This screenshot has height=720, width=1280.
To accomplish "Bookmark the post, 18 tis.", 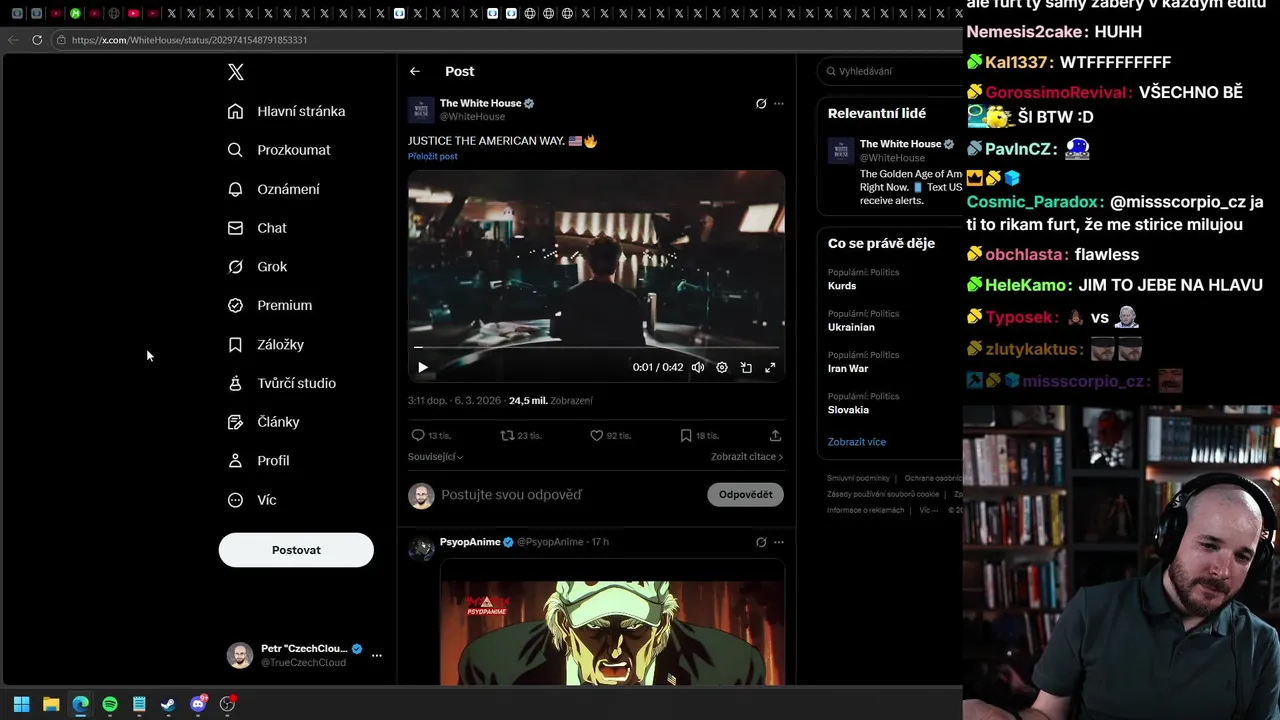I will 699,435.
